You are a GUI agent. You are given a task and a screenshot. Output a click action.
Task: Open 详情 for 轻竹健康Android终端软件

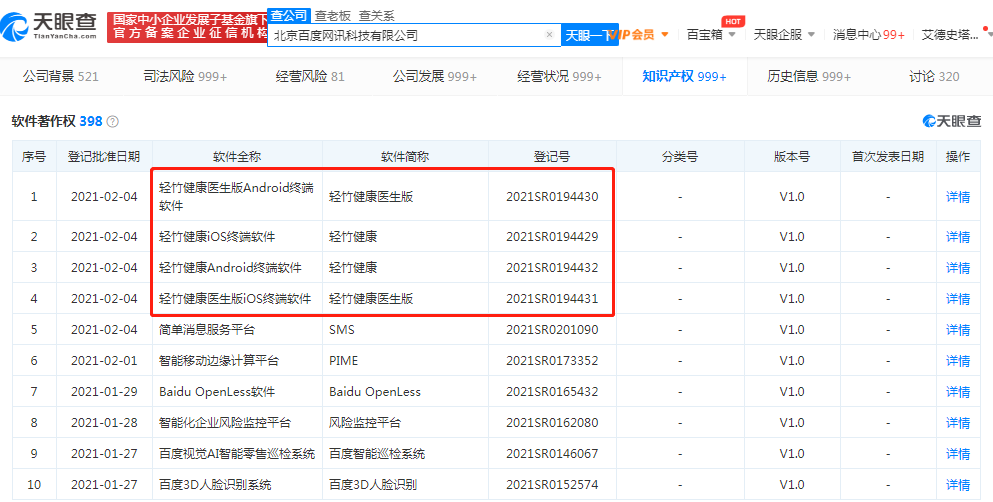(958, 268)
